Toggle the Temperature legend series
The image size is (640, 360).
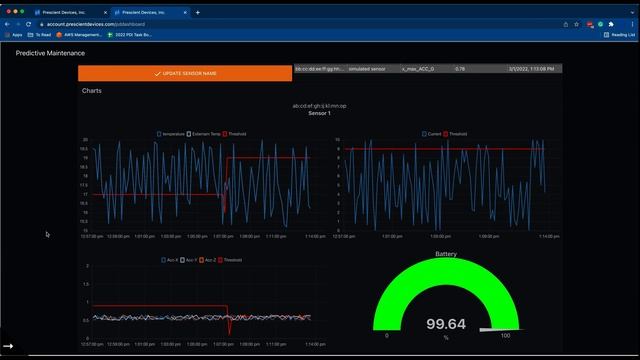click(171, 134)
